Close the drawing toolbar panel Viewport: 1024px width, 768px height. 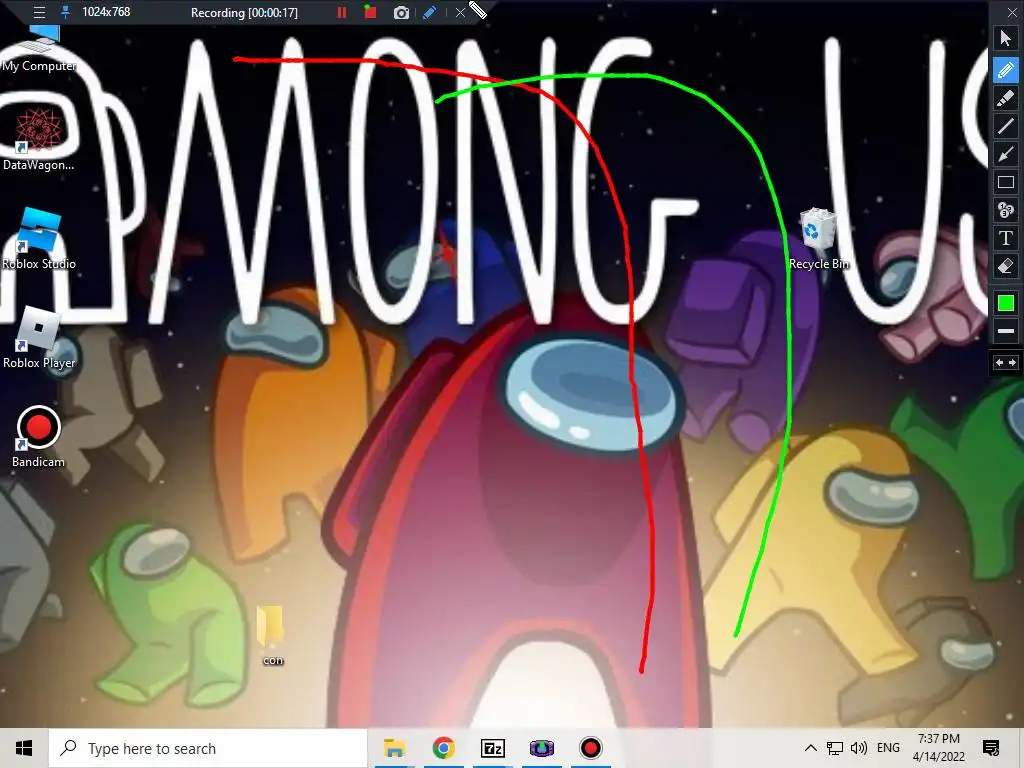[1012, 12]
